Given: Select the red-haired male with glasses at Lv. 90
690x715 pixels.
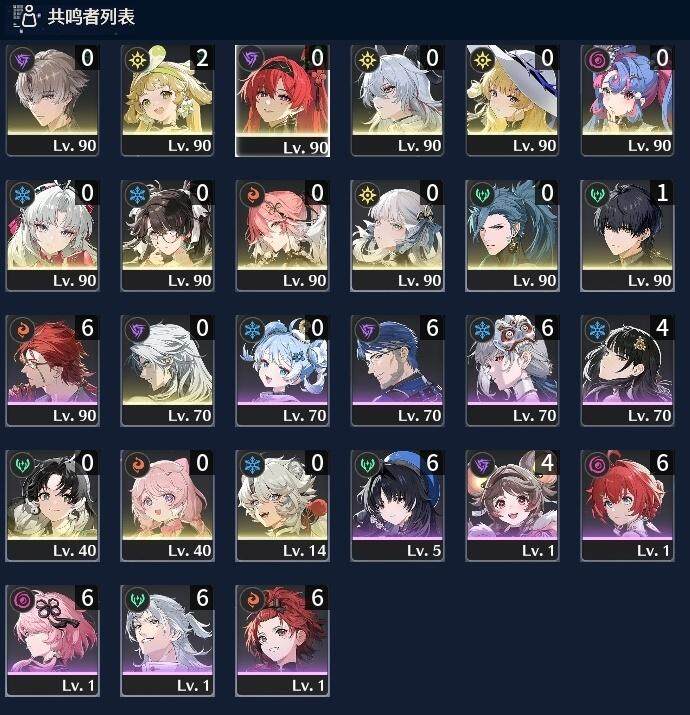Looking at the screenshot, I should [52, 371].
